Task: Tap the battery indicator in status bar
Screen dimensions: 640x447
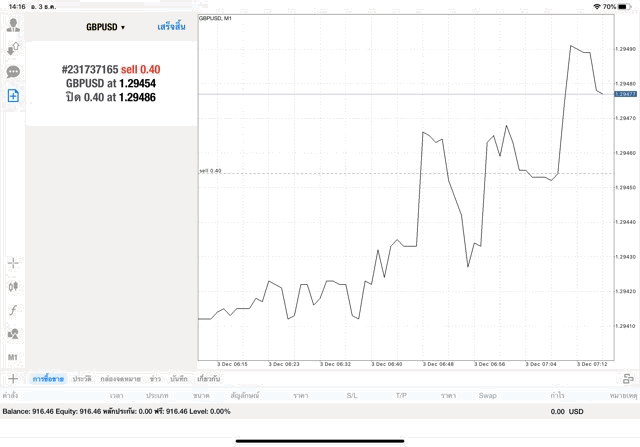Action: tap(624, 7)
